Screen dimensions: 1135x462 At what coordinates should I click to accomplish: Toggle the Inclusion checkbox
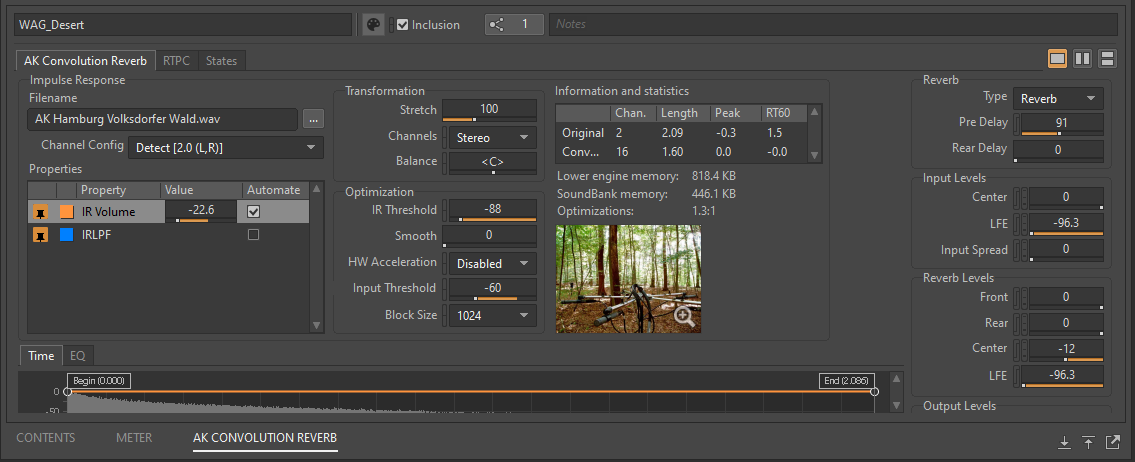pyautogui.click(x=402, y=25)
